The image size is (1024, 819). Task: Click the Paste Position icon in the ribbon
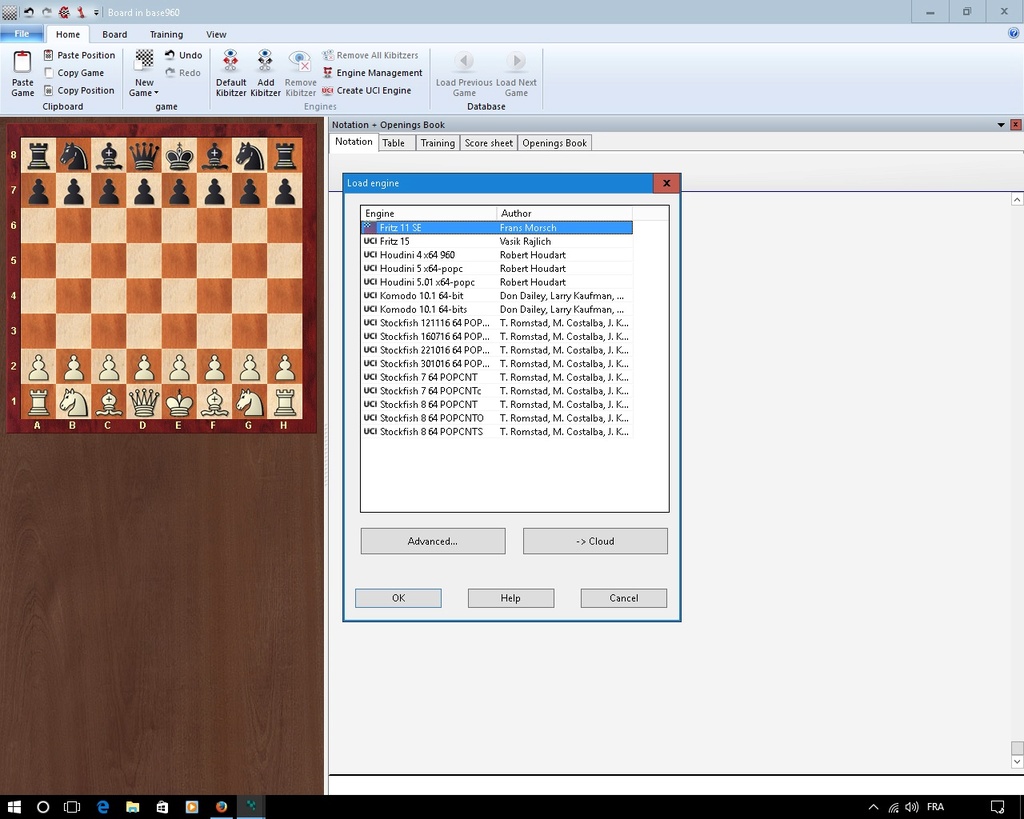(x=48, y=55)
